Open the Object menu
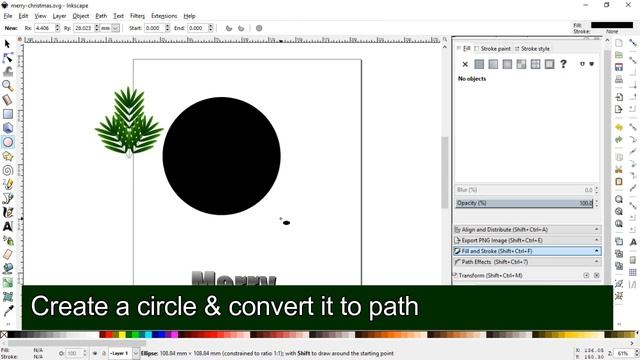Image resolution: width=640 pixels, height=360 pixels. [80, 16]
